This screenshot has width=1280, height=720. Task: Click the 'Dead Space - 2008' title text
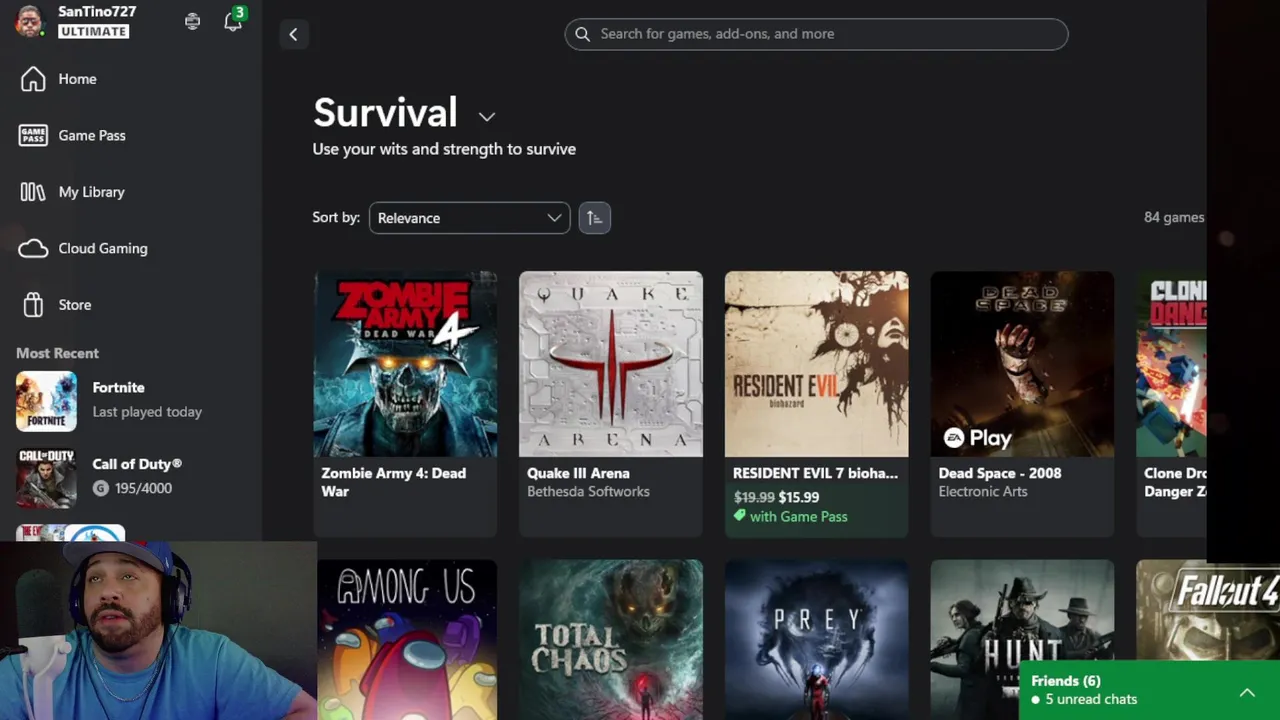coord(1000,473)
